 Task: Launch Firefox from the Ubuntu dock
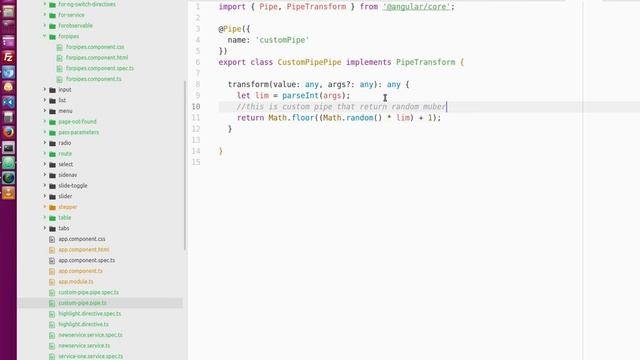(8, 132)
